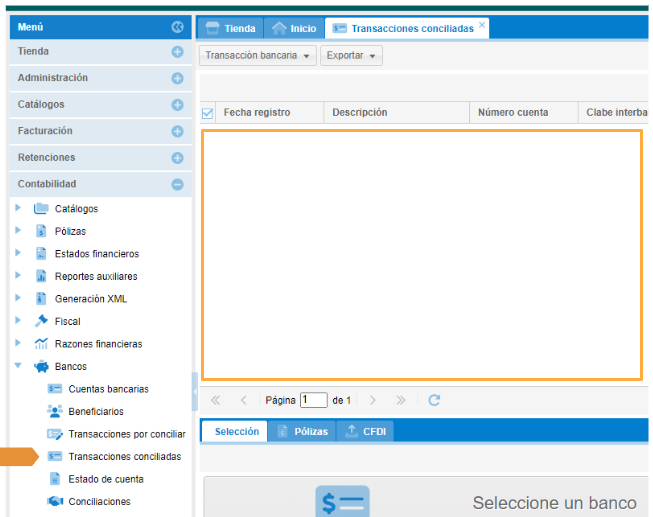The width and height of the screenshot is (653, 517).
Task: Click the Pólizas document icon in tree
Action: click(x=41, y=231)
